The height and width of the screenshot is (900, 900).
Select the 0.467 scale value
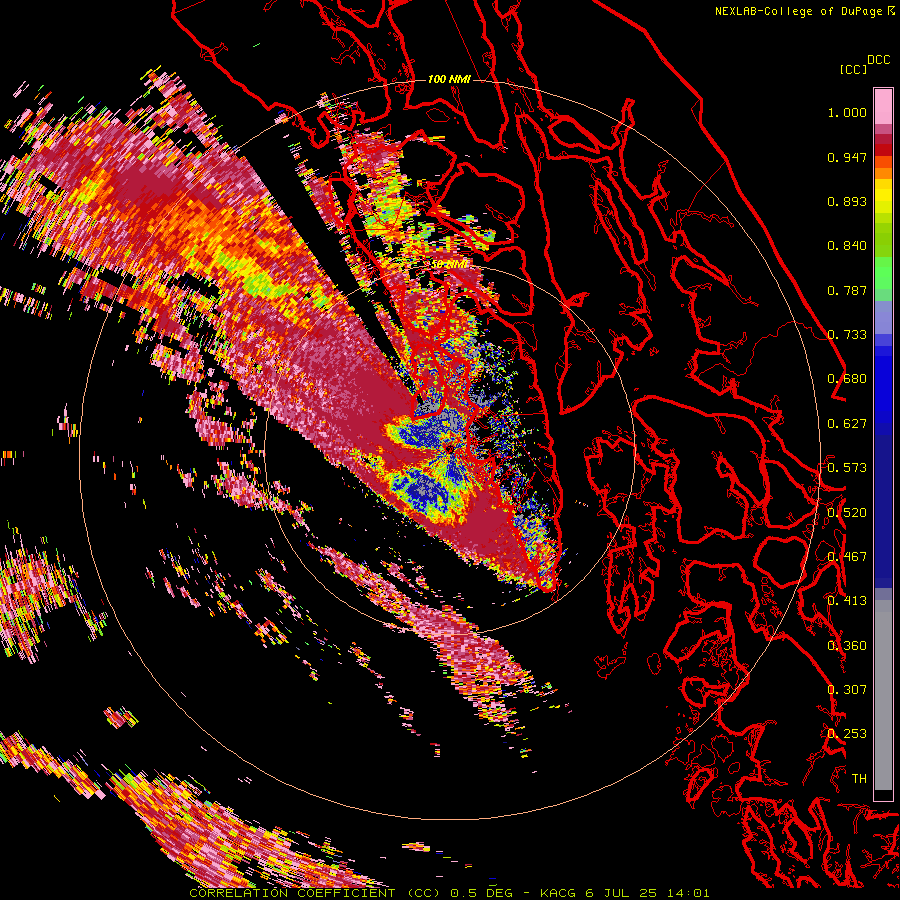point(847,557)
